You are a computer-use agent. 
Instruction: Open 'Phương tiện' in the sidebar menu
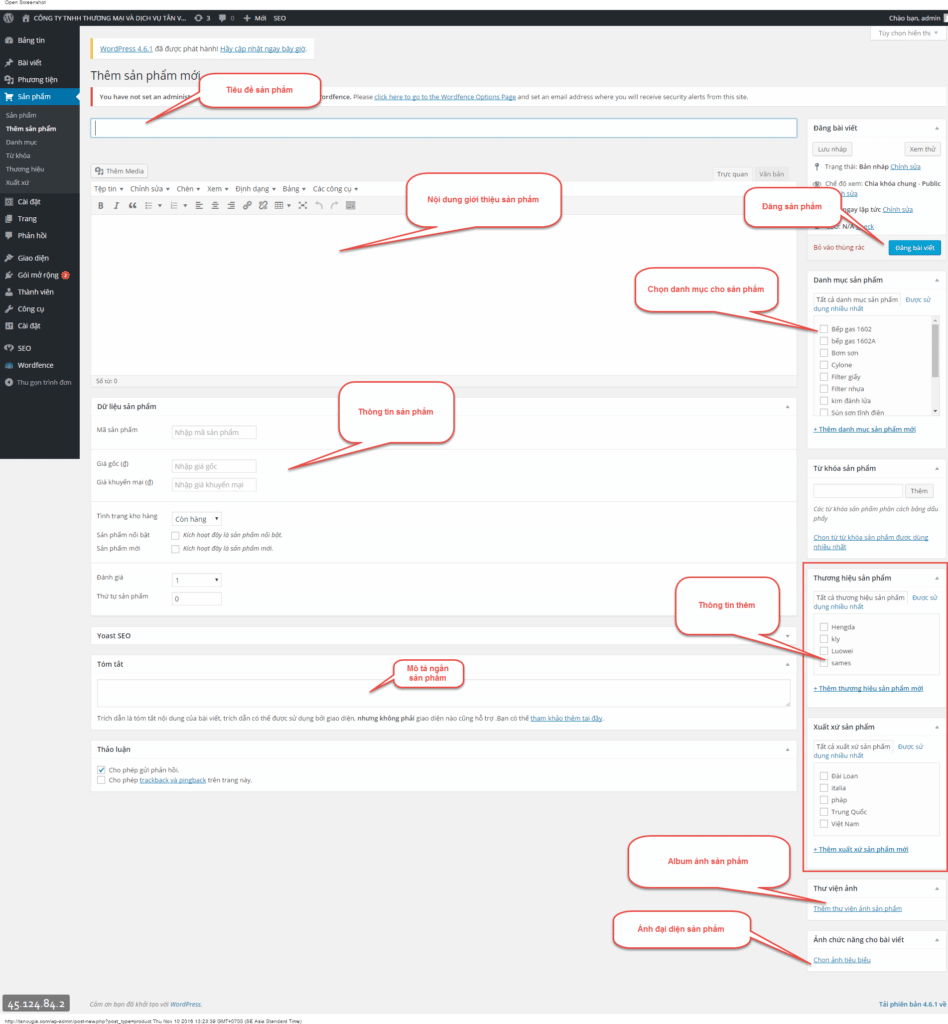pos(37,79)
